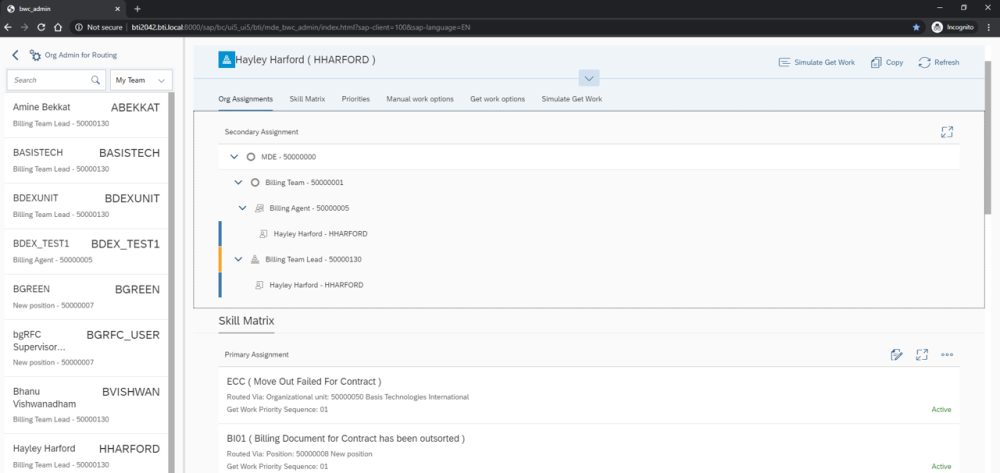Maximize the Secondary Assignment panel
The height and width of the screenshot is (473, 1000).
[x=947, y=132]
